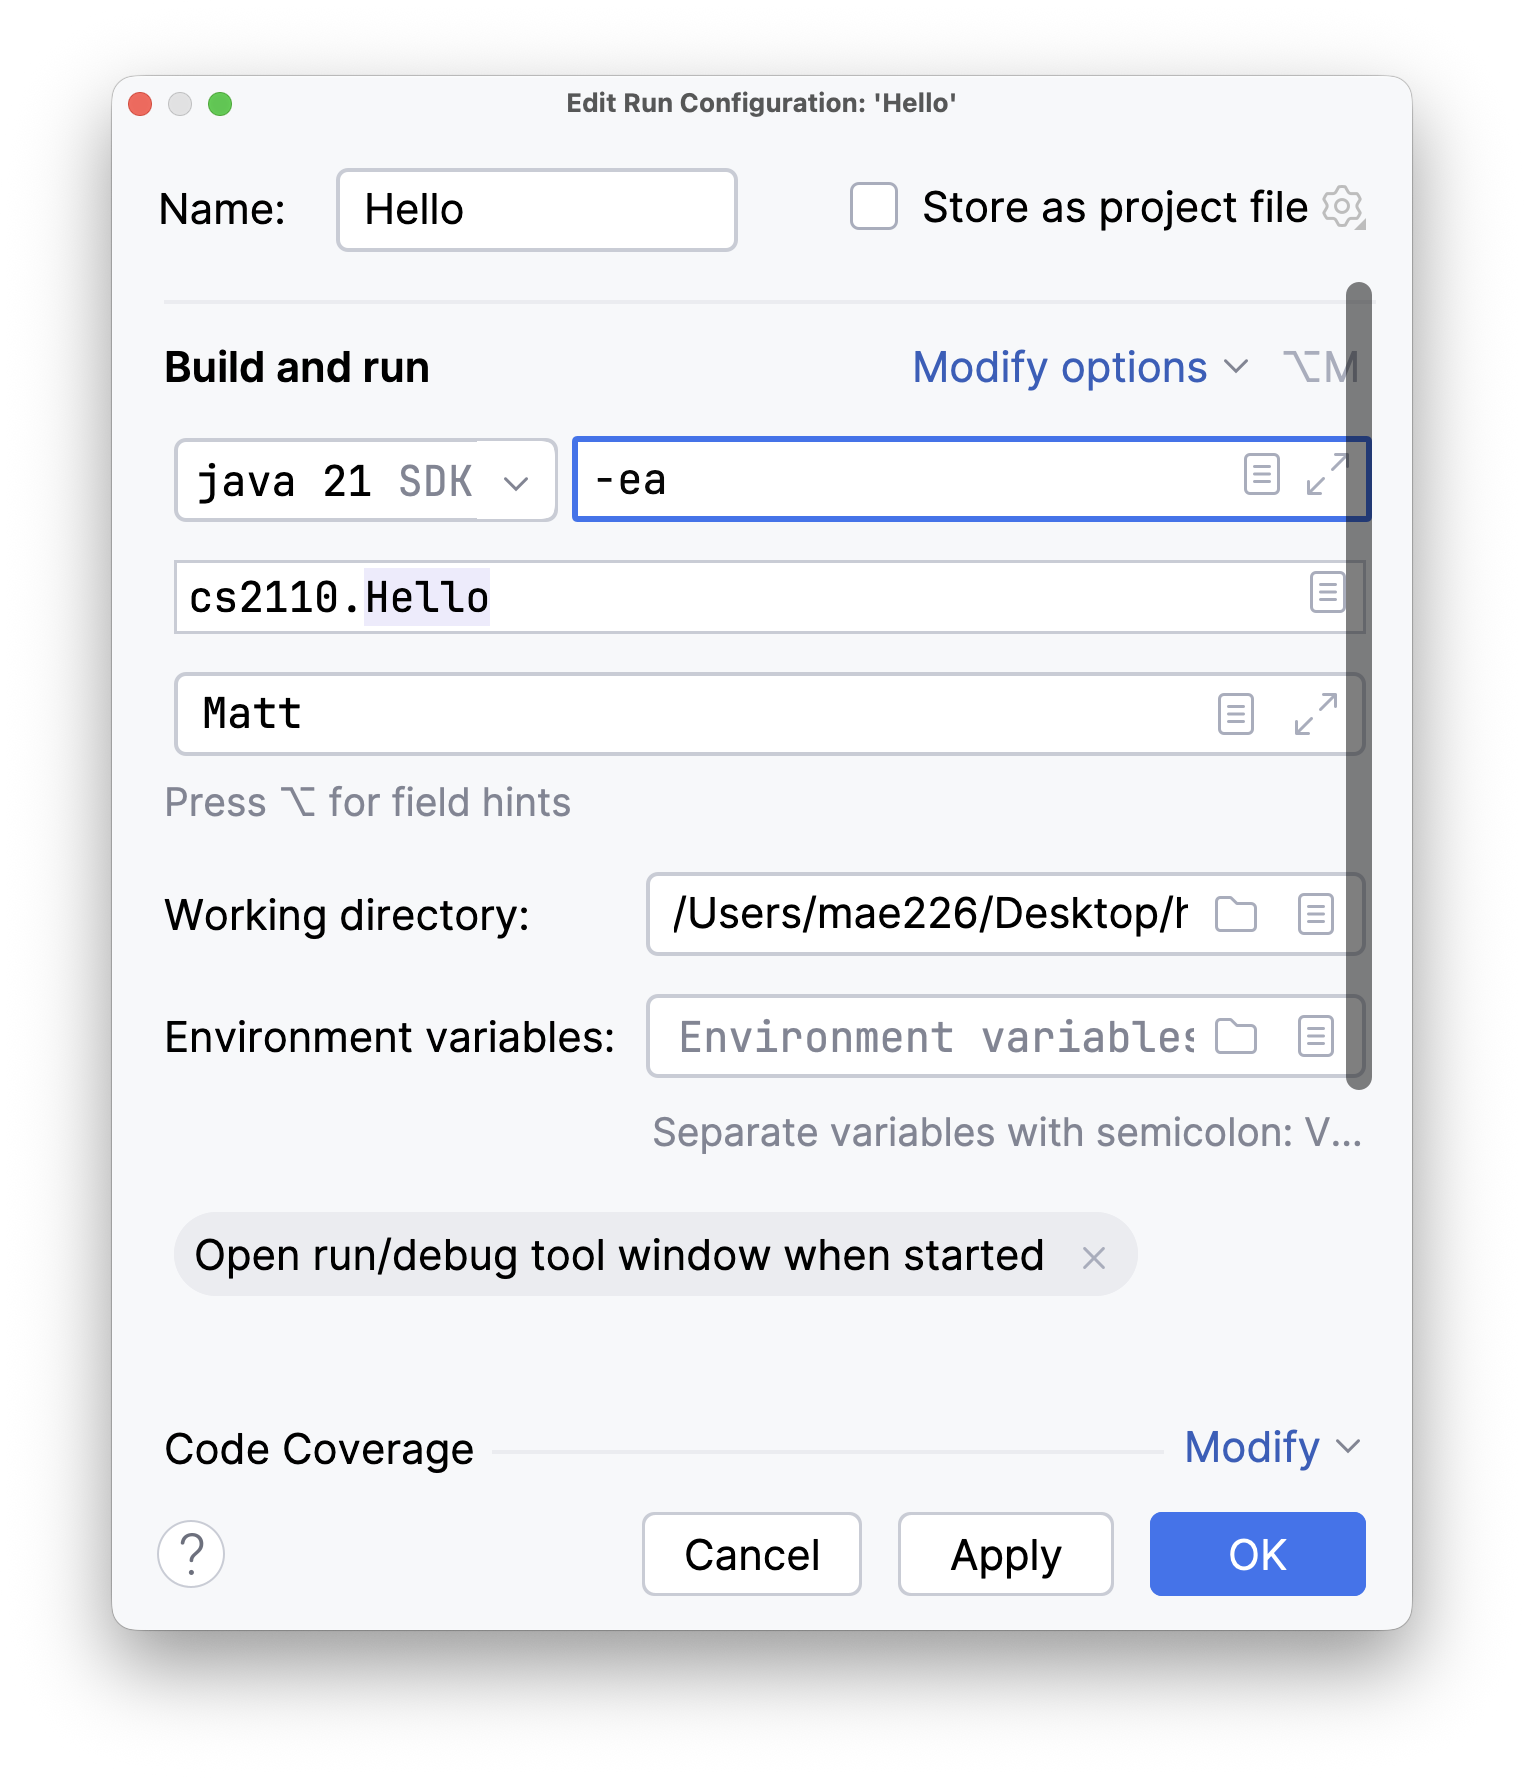Click the Apply button

point(1005,1554)
